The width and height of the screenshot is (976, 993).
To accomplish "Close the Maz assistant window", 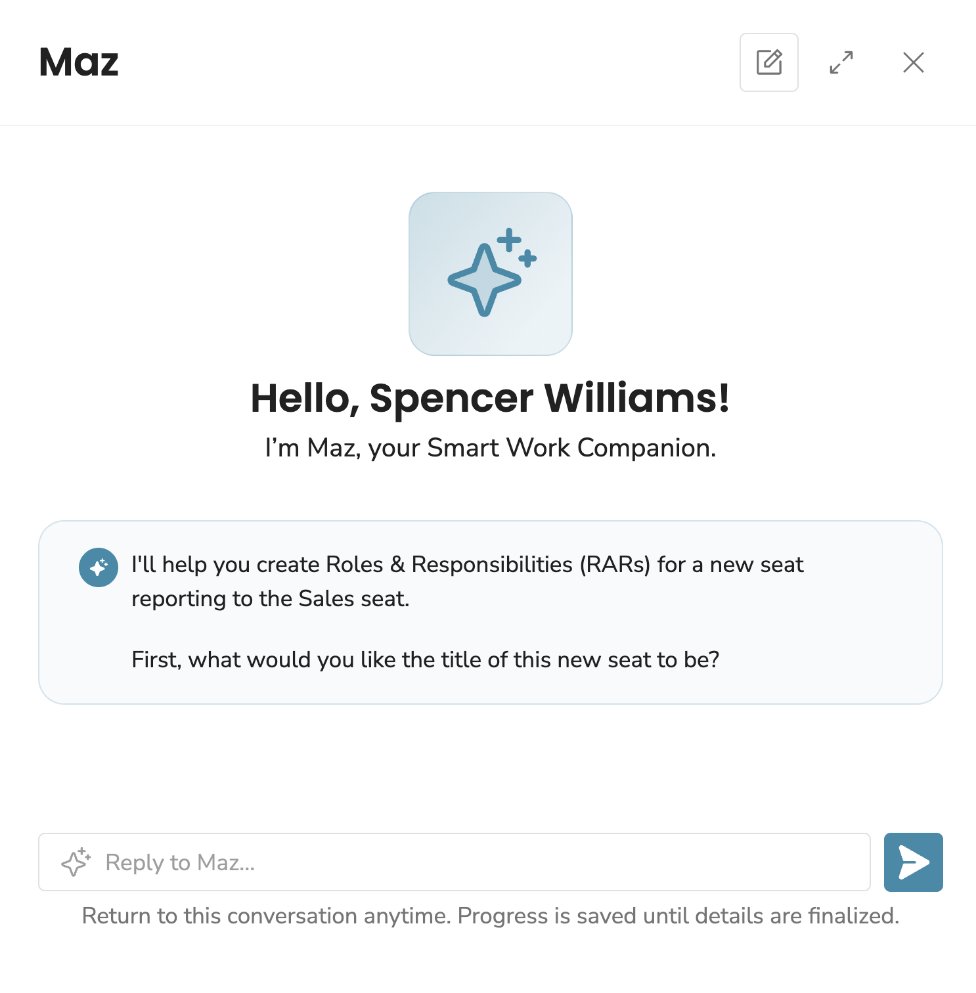I will 913,62.
